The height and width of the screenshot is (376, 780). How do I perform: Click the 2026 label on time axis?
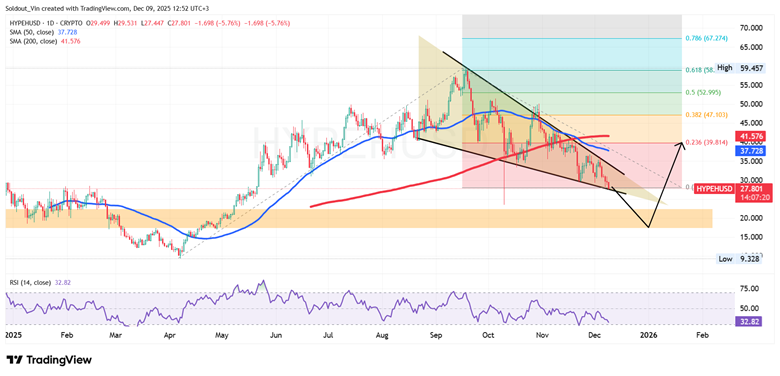(x=648, y=336)
